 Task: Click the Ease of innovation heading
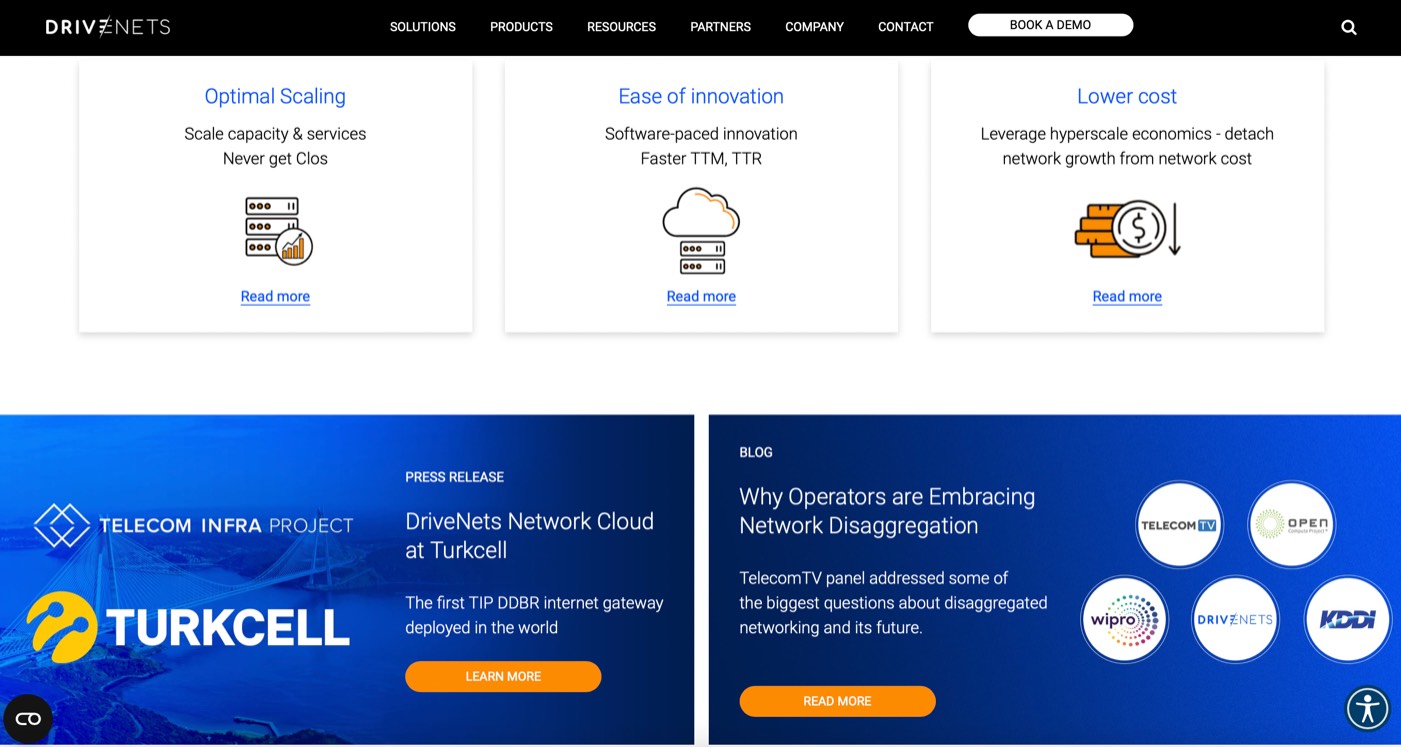tap(701, 96)
